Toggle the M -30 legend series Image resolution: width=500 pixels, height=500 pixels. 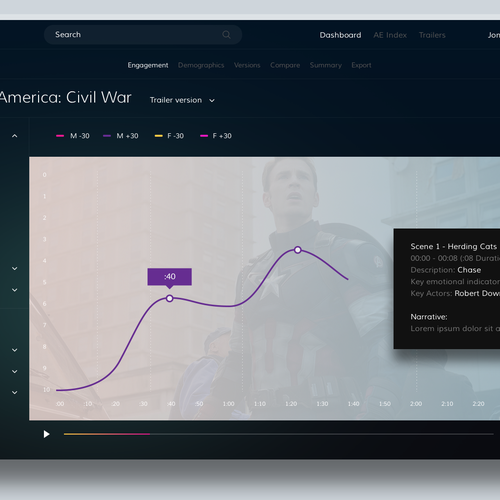click(73, 136)
